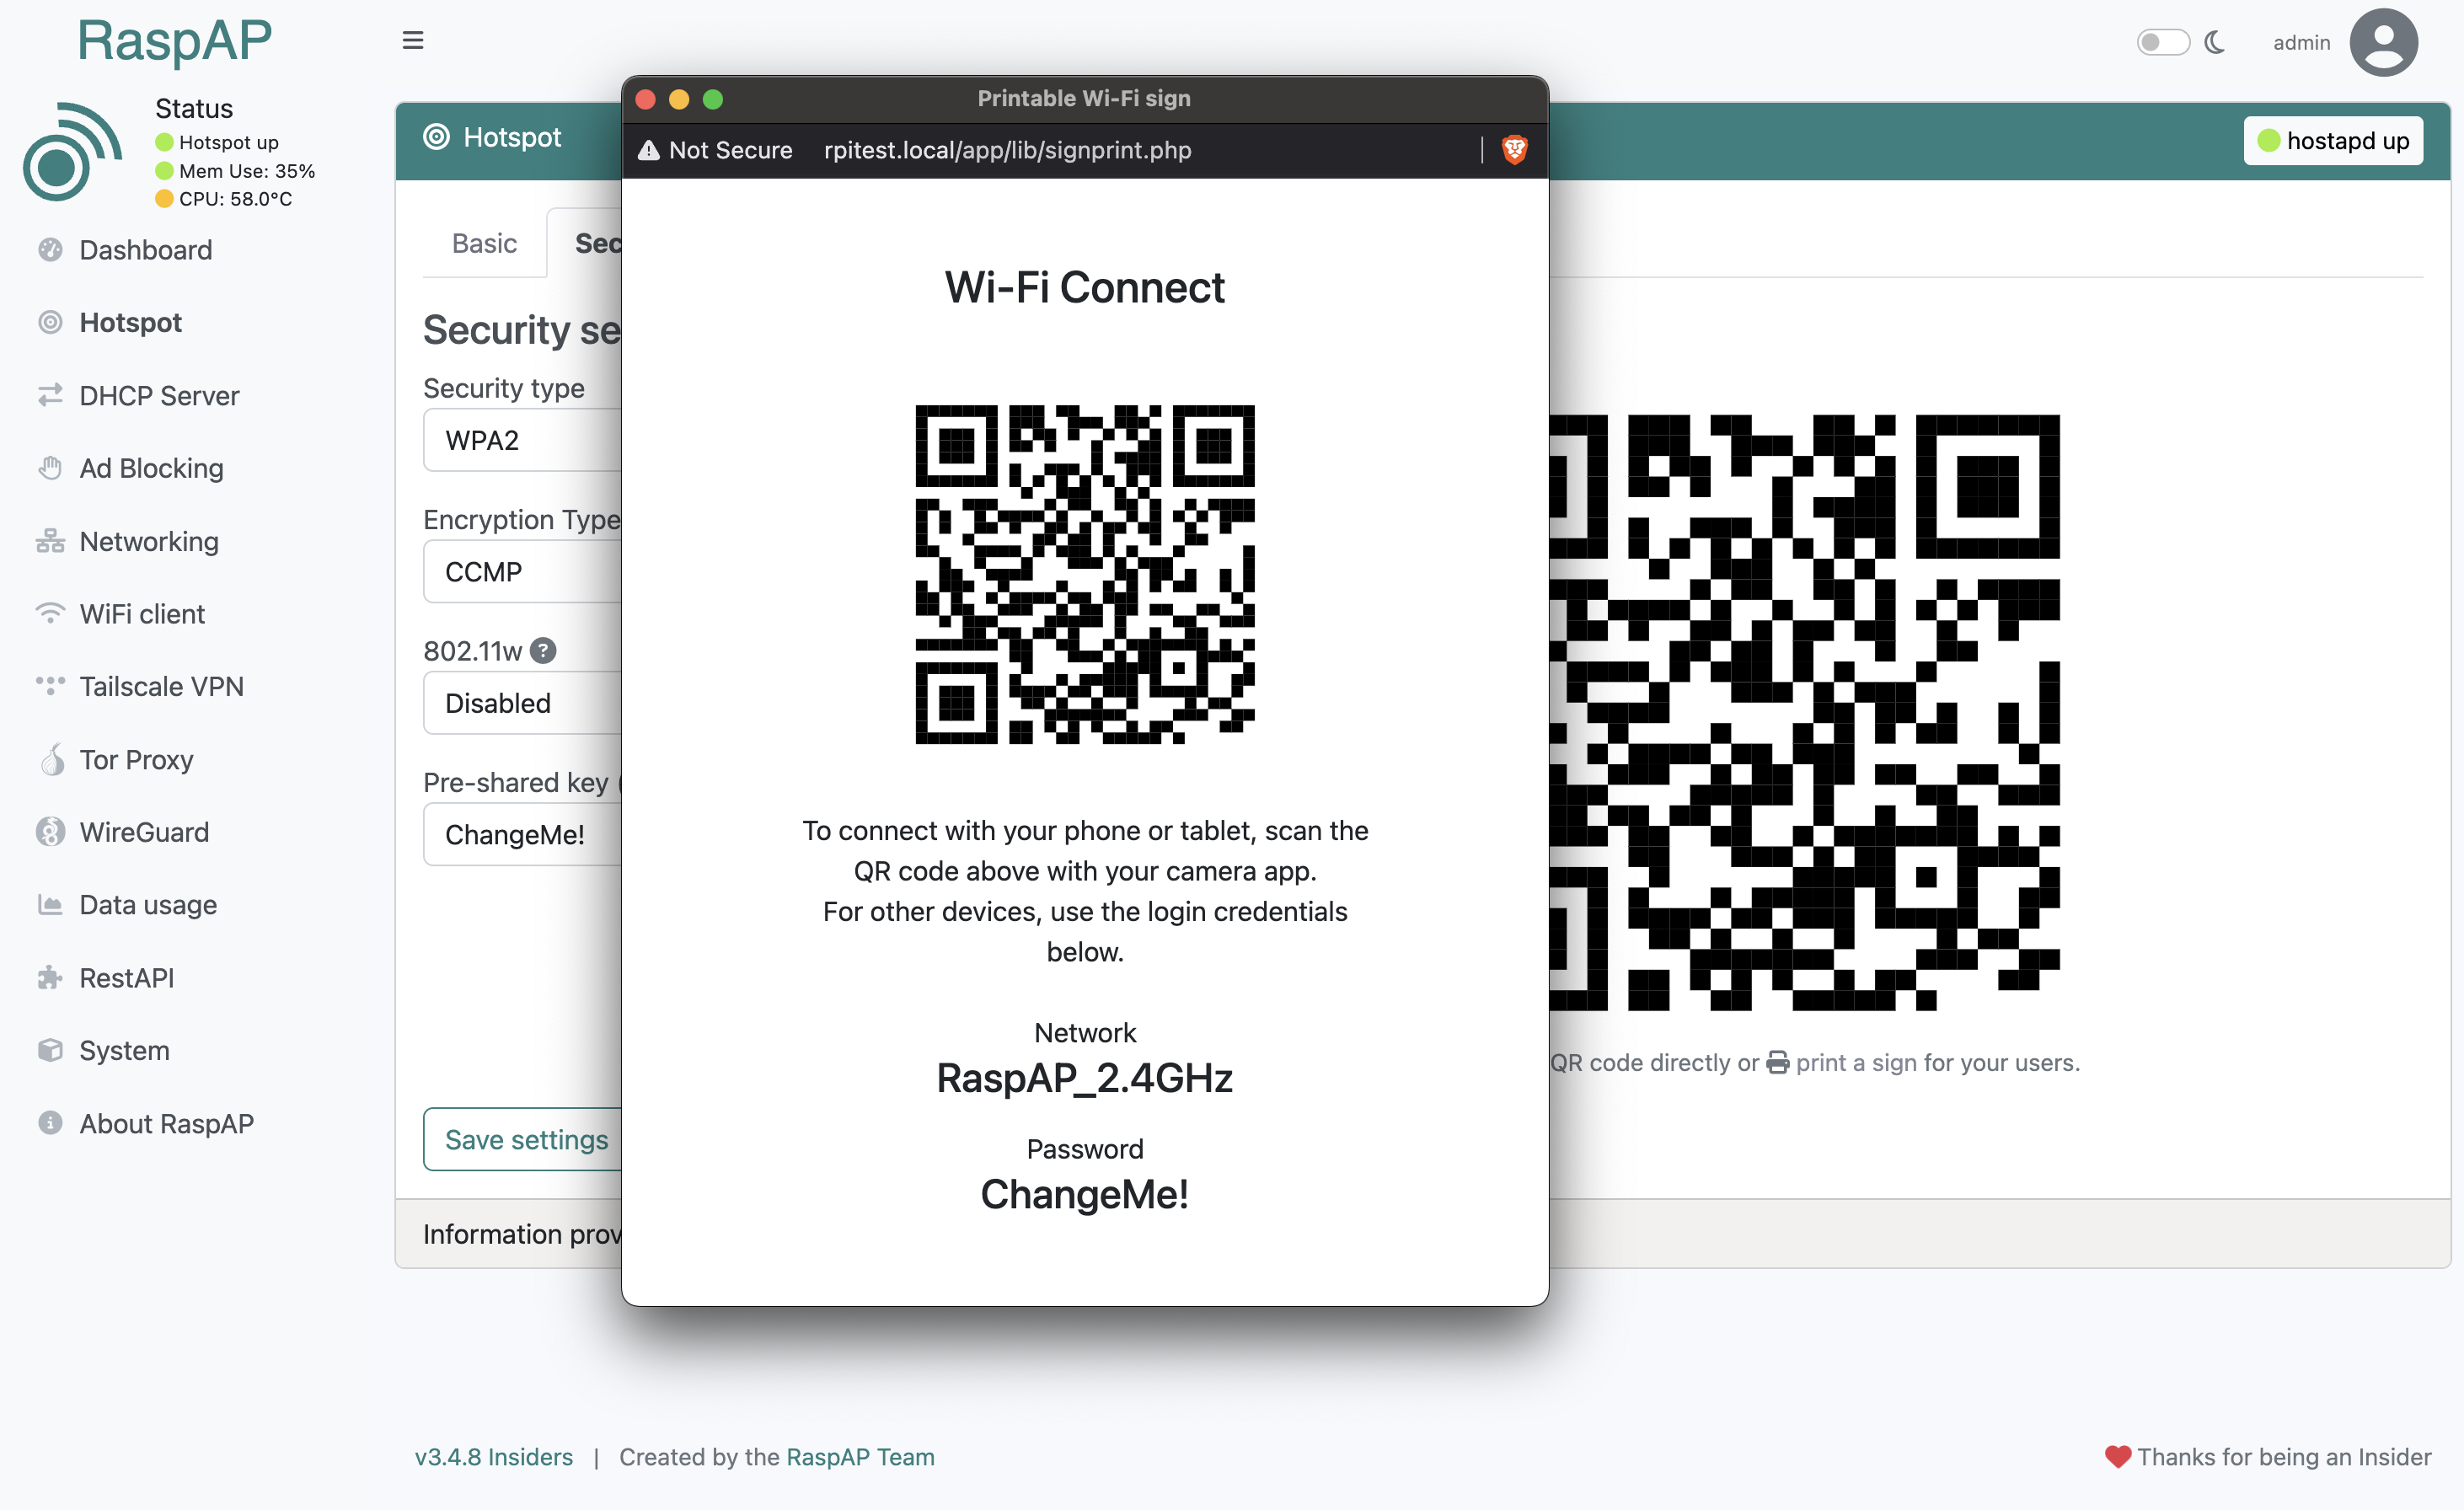
Task: Open Hotspot in the sidebar
Action: pyautogui.click(x=130, y=323)
